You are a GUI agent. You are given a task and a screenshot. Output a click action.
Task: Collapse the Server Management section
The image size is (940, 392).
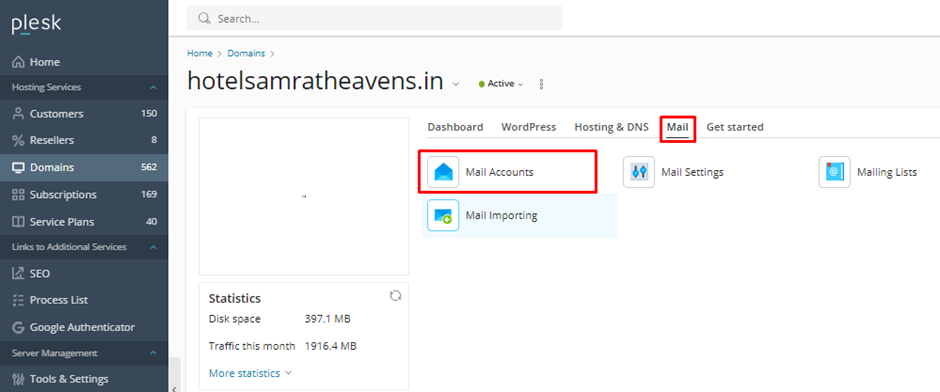pos(153,353)
